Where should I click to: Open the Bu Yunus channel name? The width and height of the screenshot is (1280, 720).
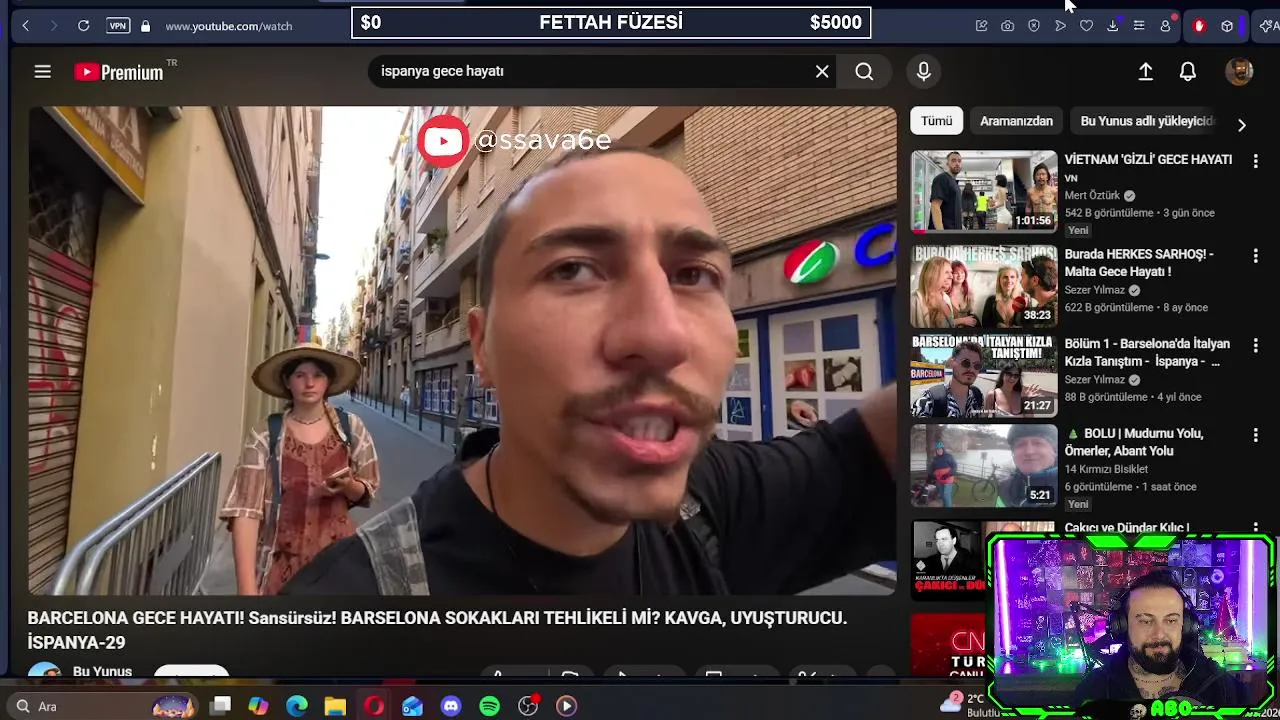(102, 671)
